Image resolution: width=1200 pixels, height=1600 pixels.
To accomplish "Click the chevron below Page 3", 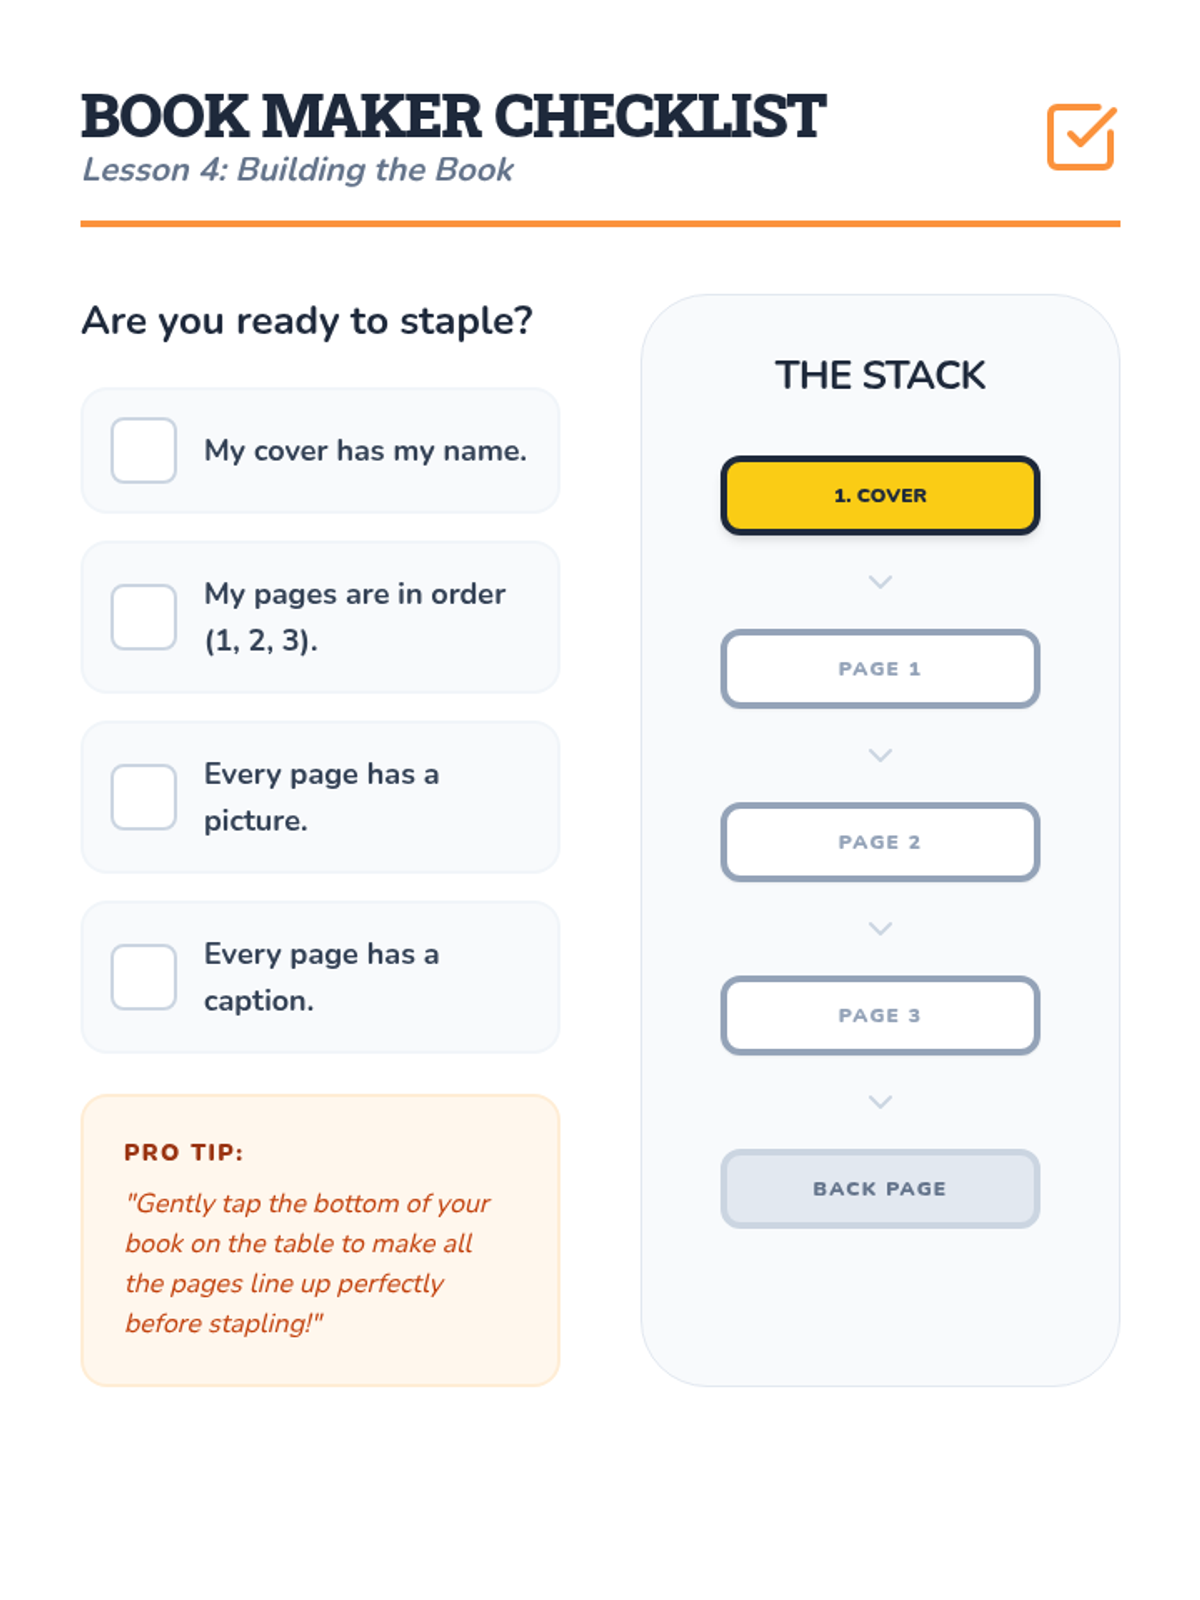I will pos(880,1101).
